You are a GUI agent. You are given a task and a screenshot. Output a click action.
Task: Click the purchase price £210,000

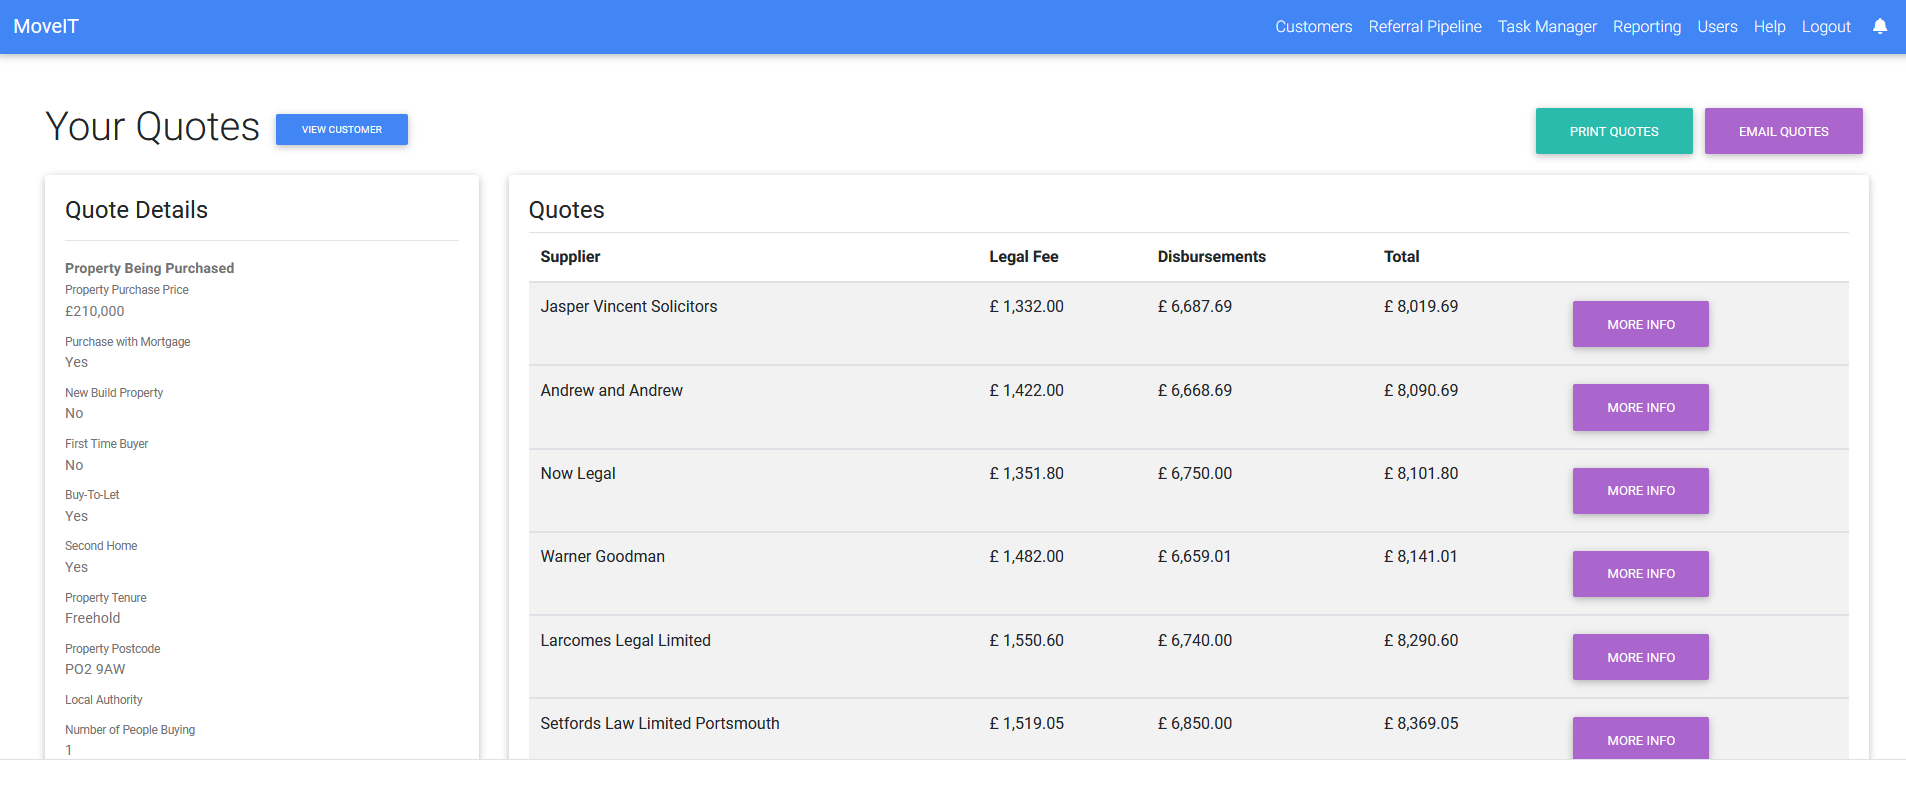[x=94, y=311]
